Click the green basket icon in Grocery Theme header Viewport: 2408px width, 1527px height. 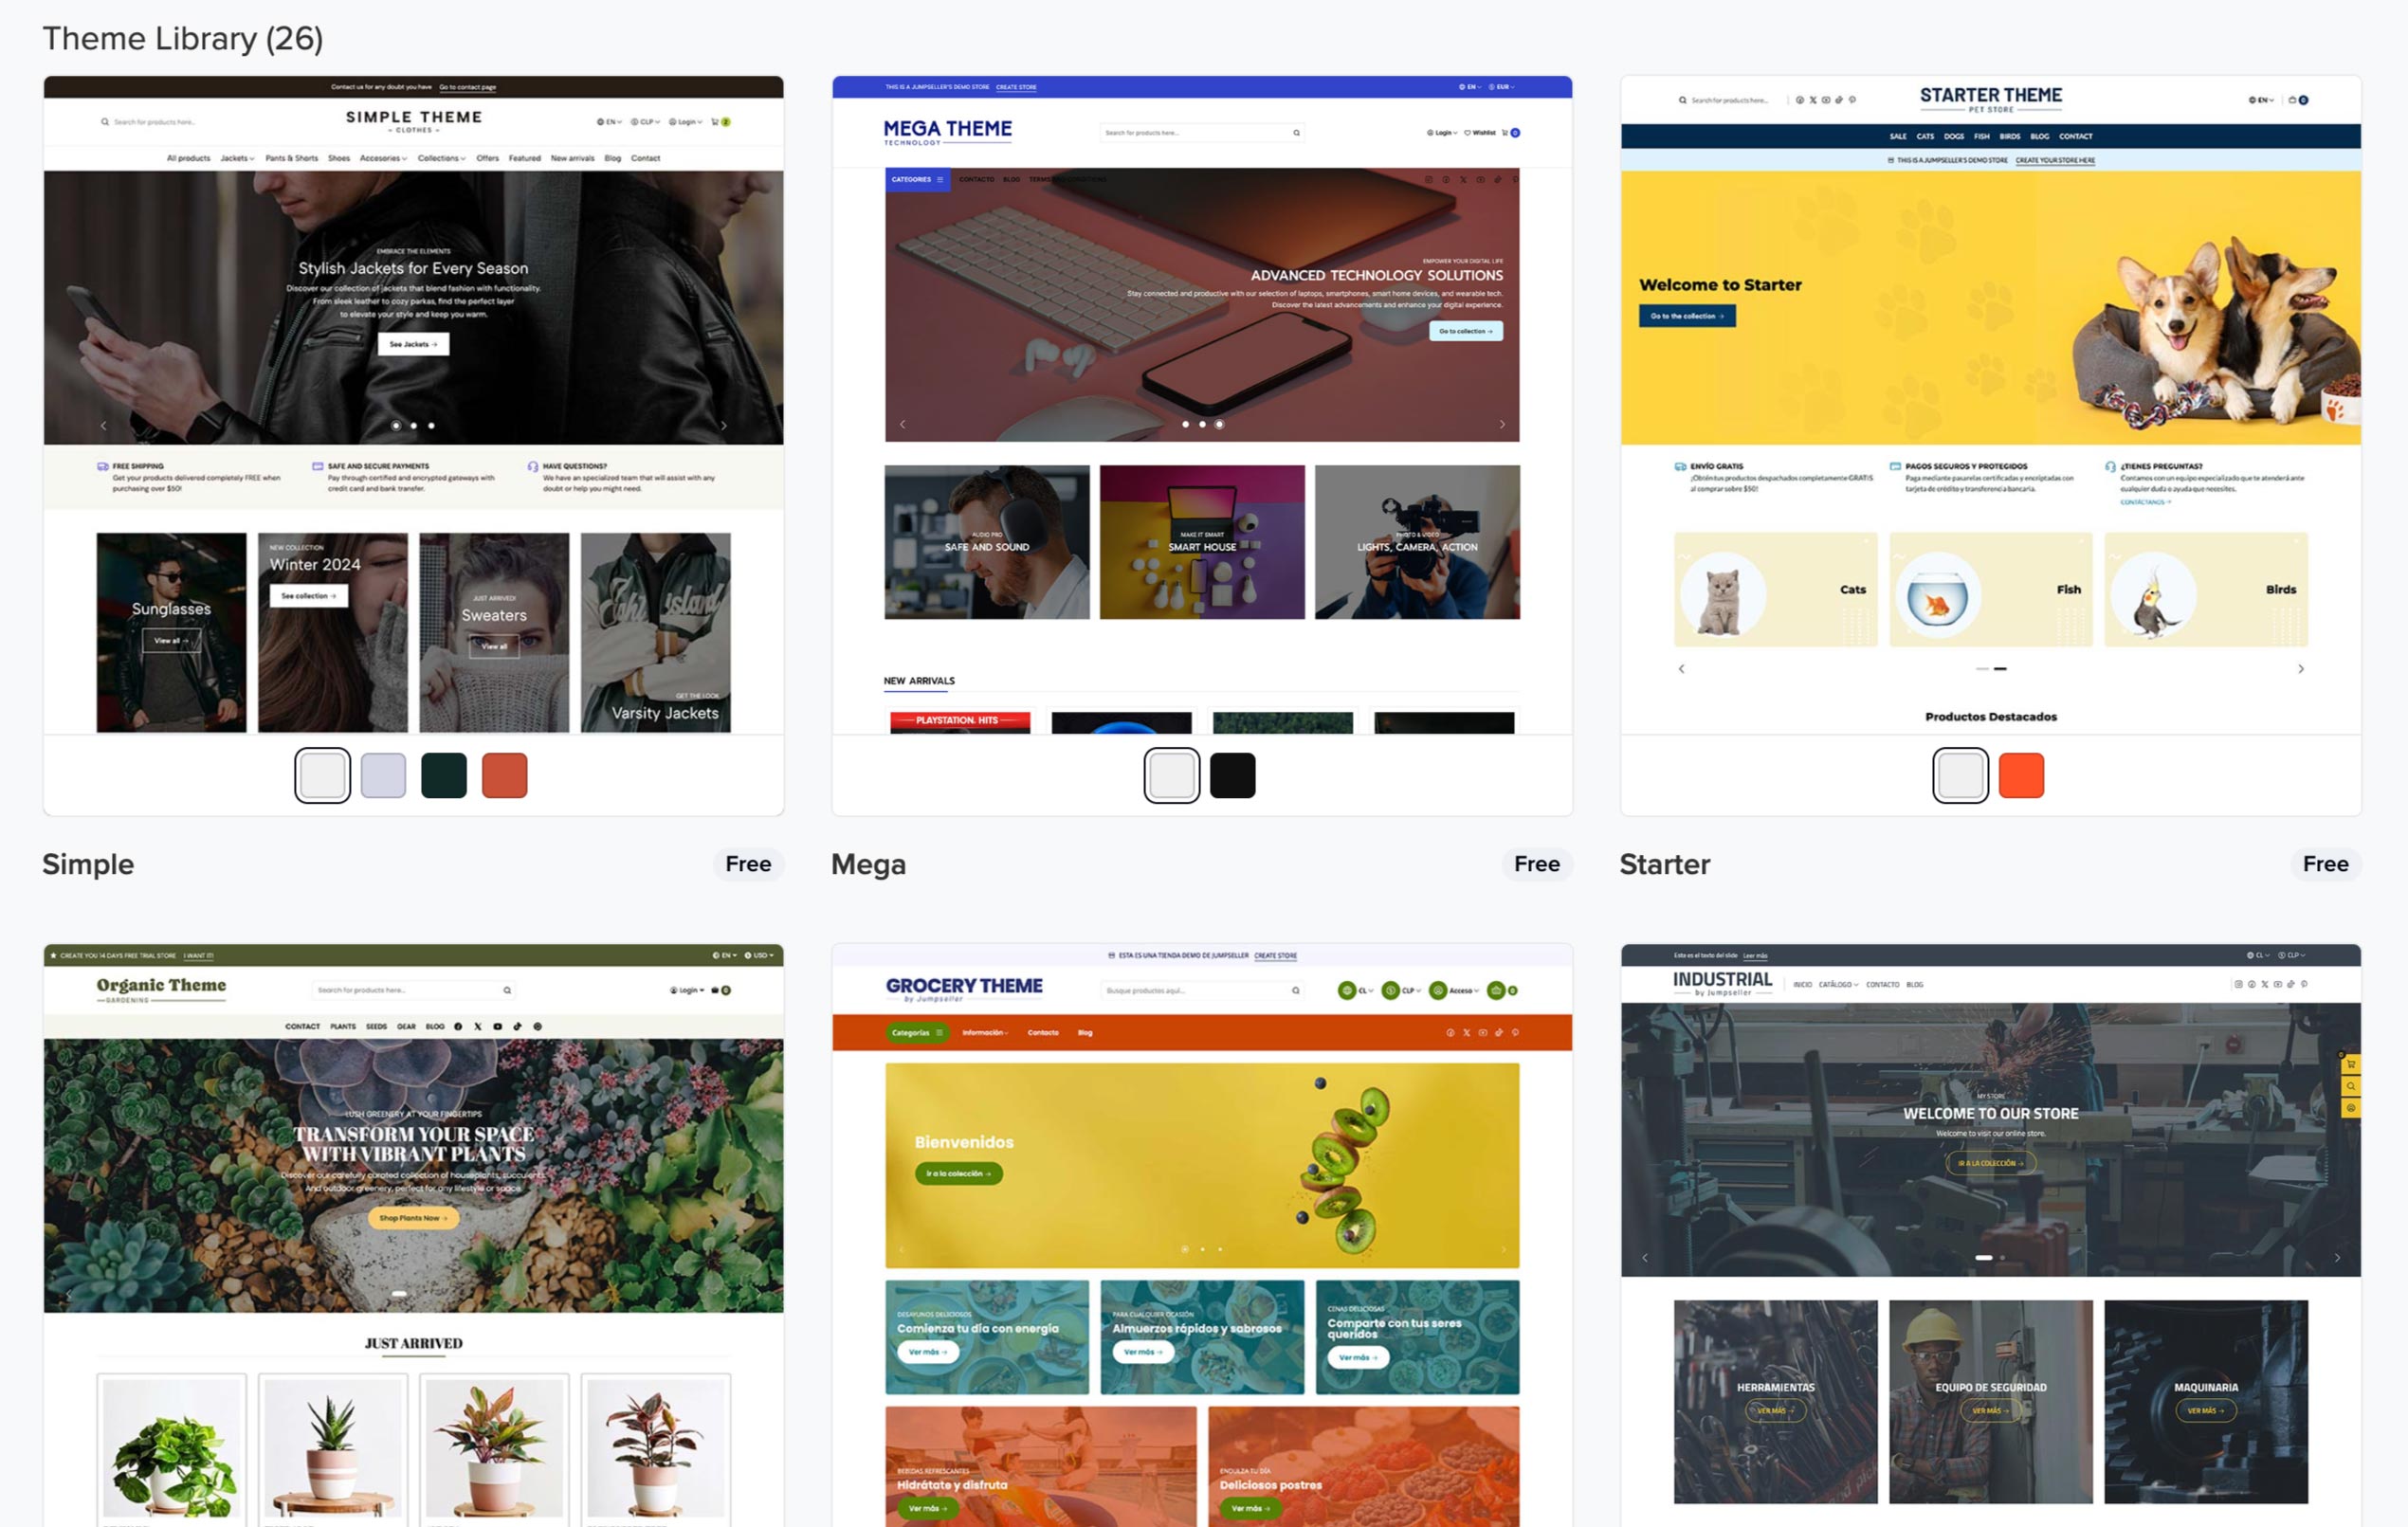[x=1496, y=990]
